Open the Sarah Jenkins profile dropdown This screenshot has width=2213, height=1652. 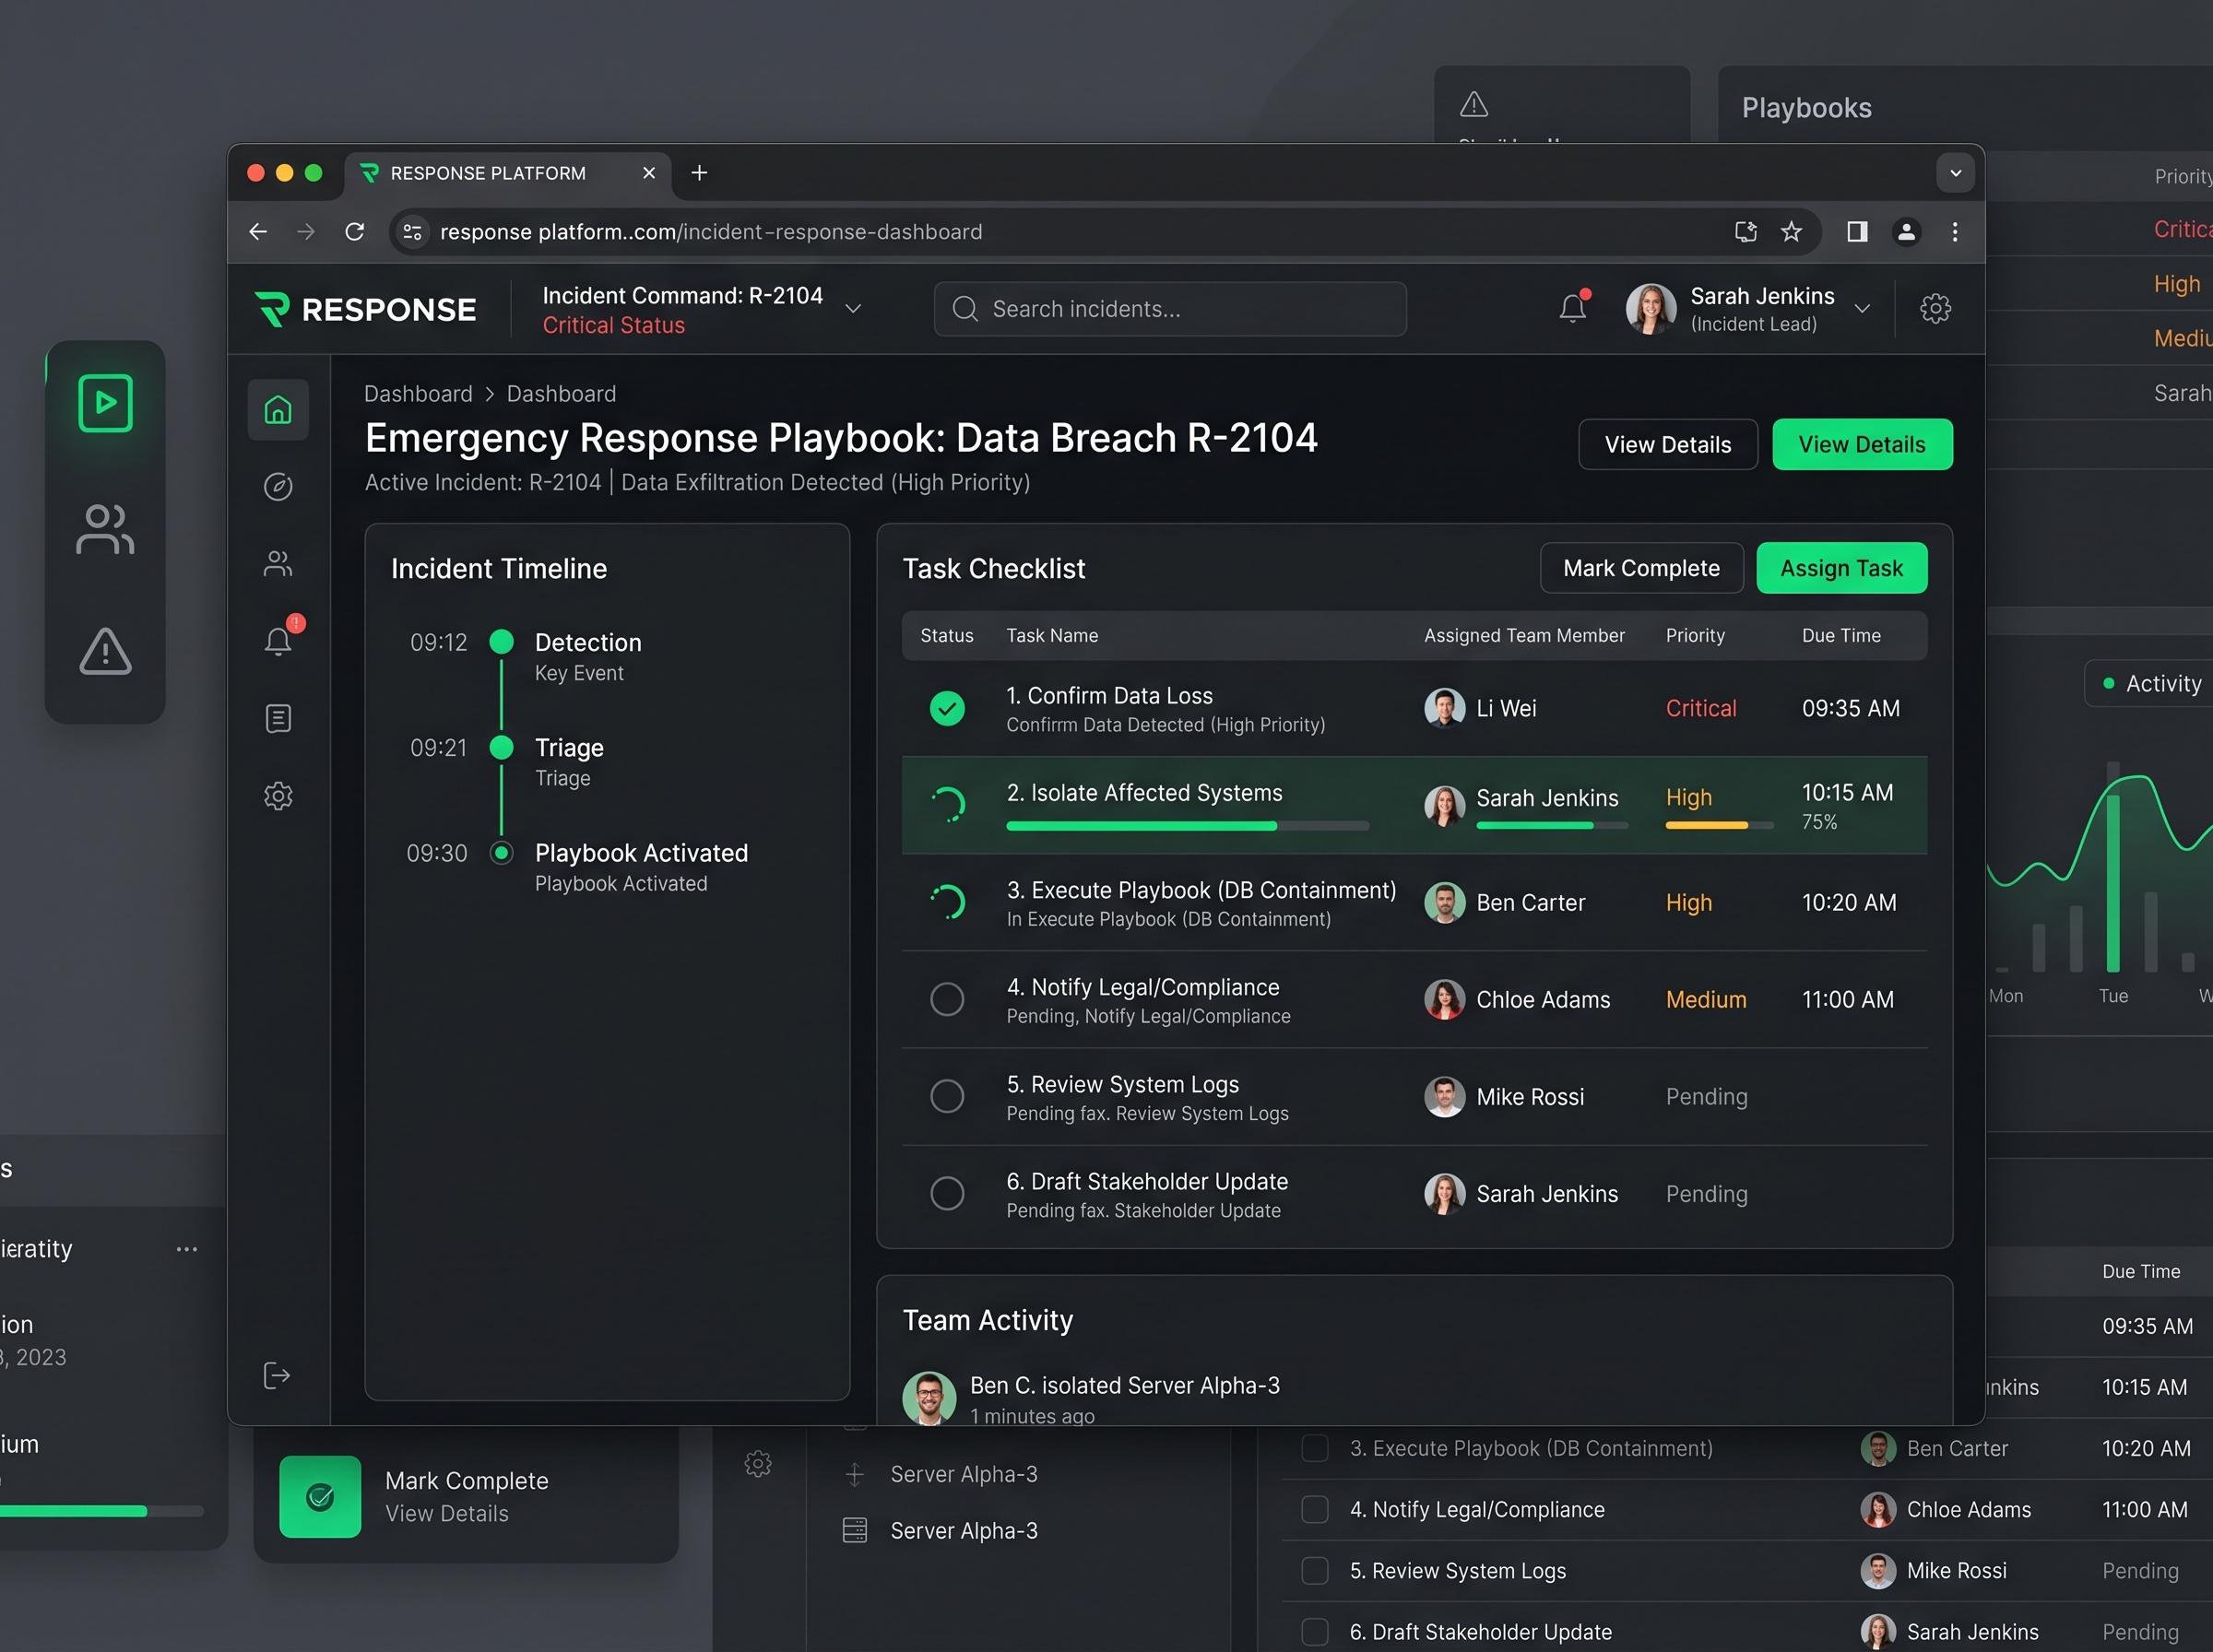(1862, 309)
